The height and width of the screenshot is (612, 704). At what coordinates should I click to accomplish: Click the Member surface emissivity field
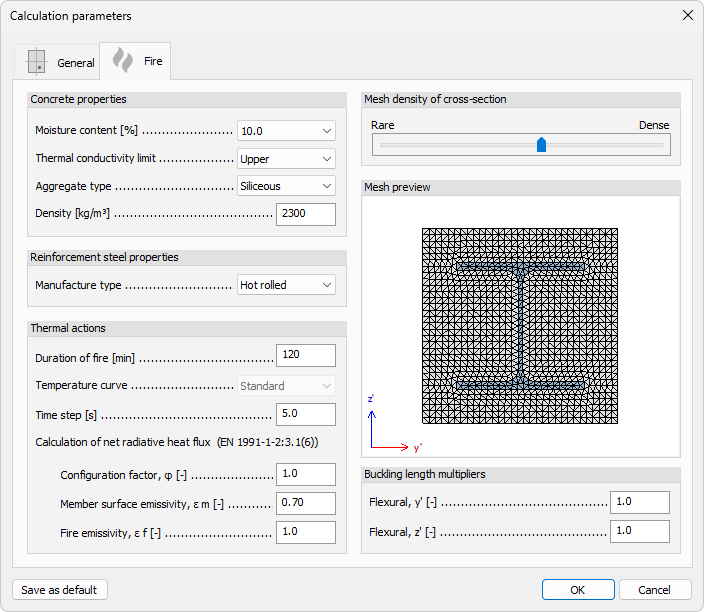coord(306,503)
